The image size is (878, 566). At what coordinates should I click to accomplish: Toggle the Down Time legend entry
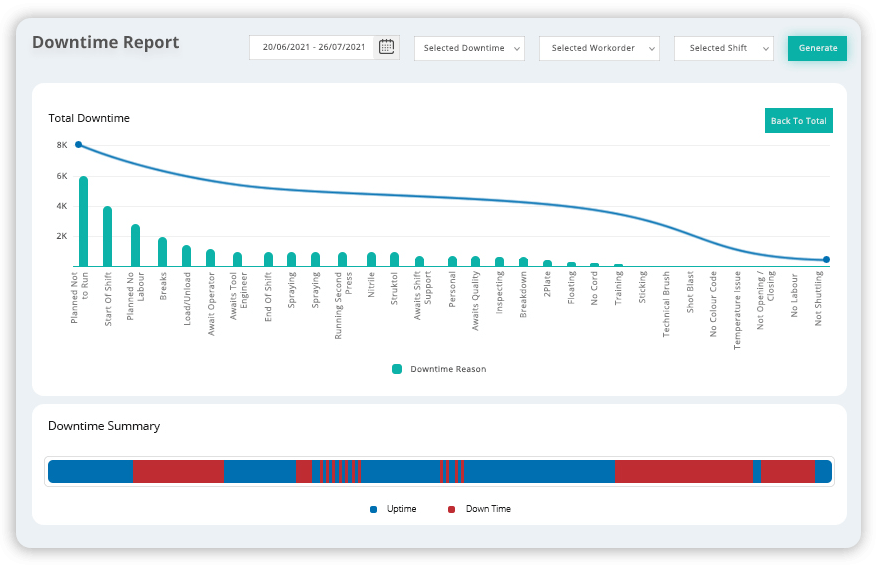[x=451, y=509]
